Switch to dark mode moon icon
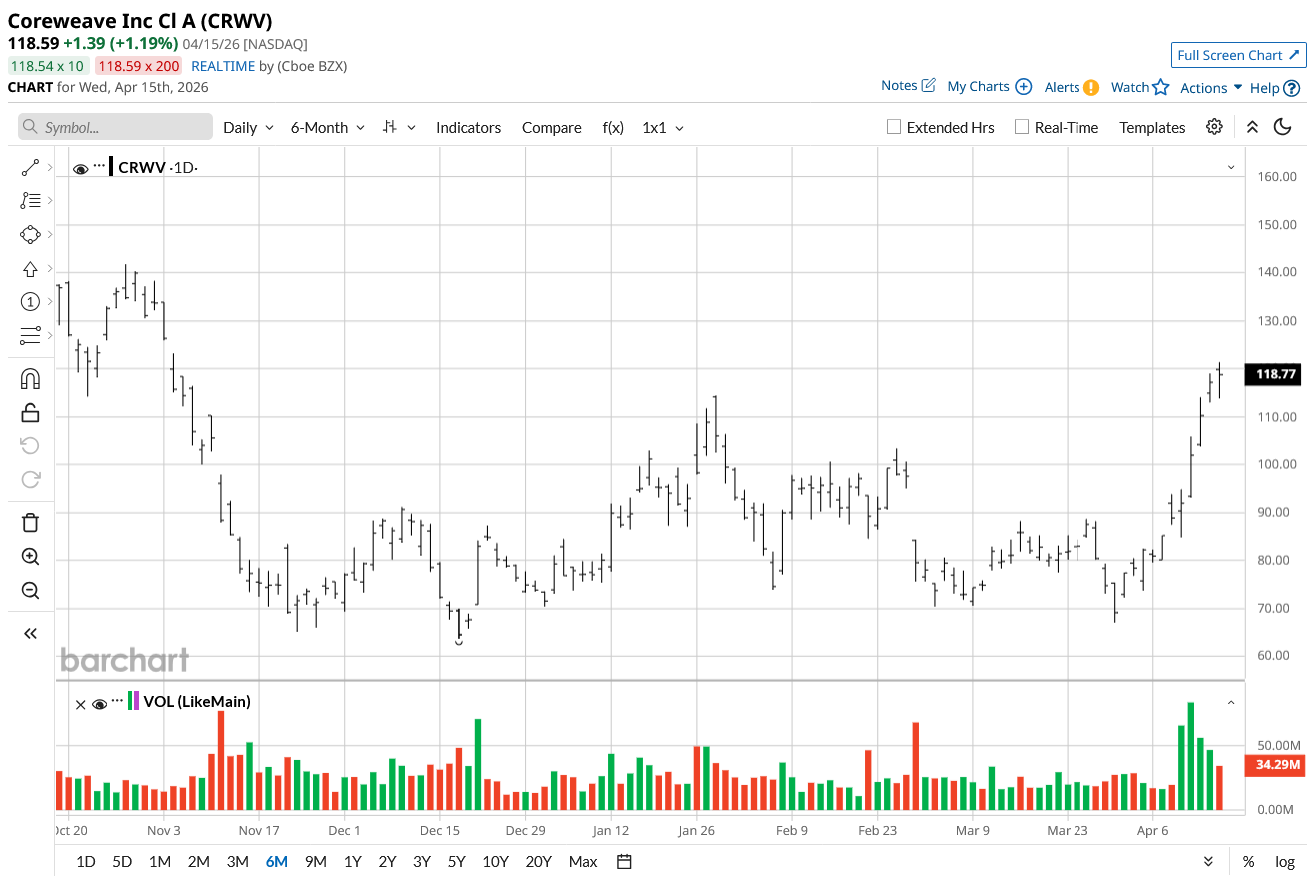 coord(1283,127)
